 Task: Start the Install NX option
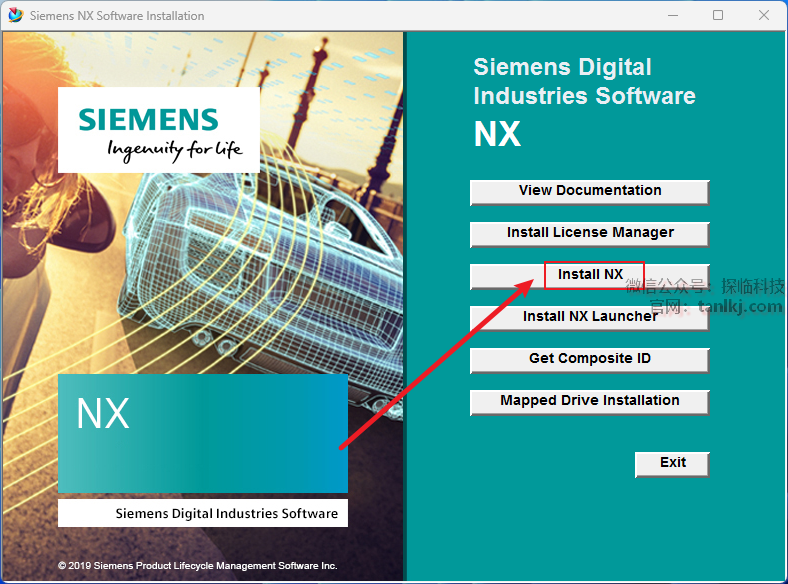click(589, 276)
